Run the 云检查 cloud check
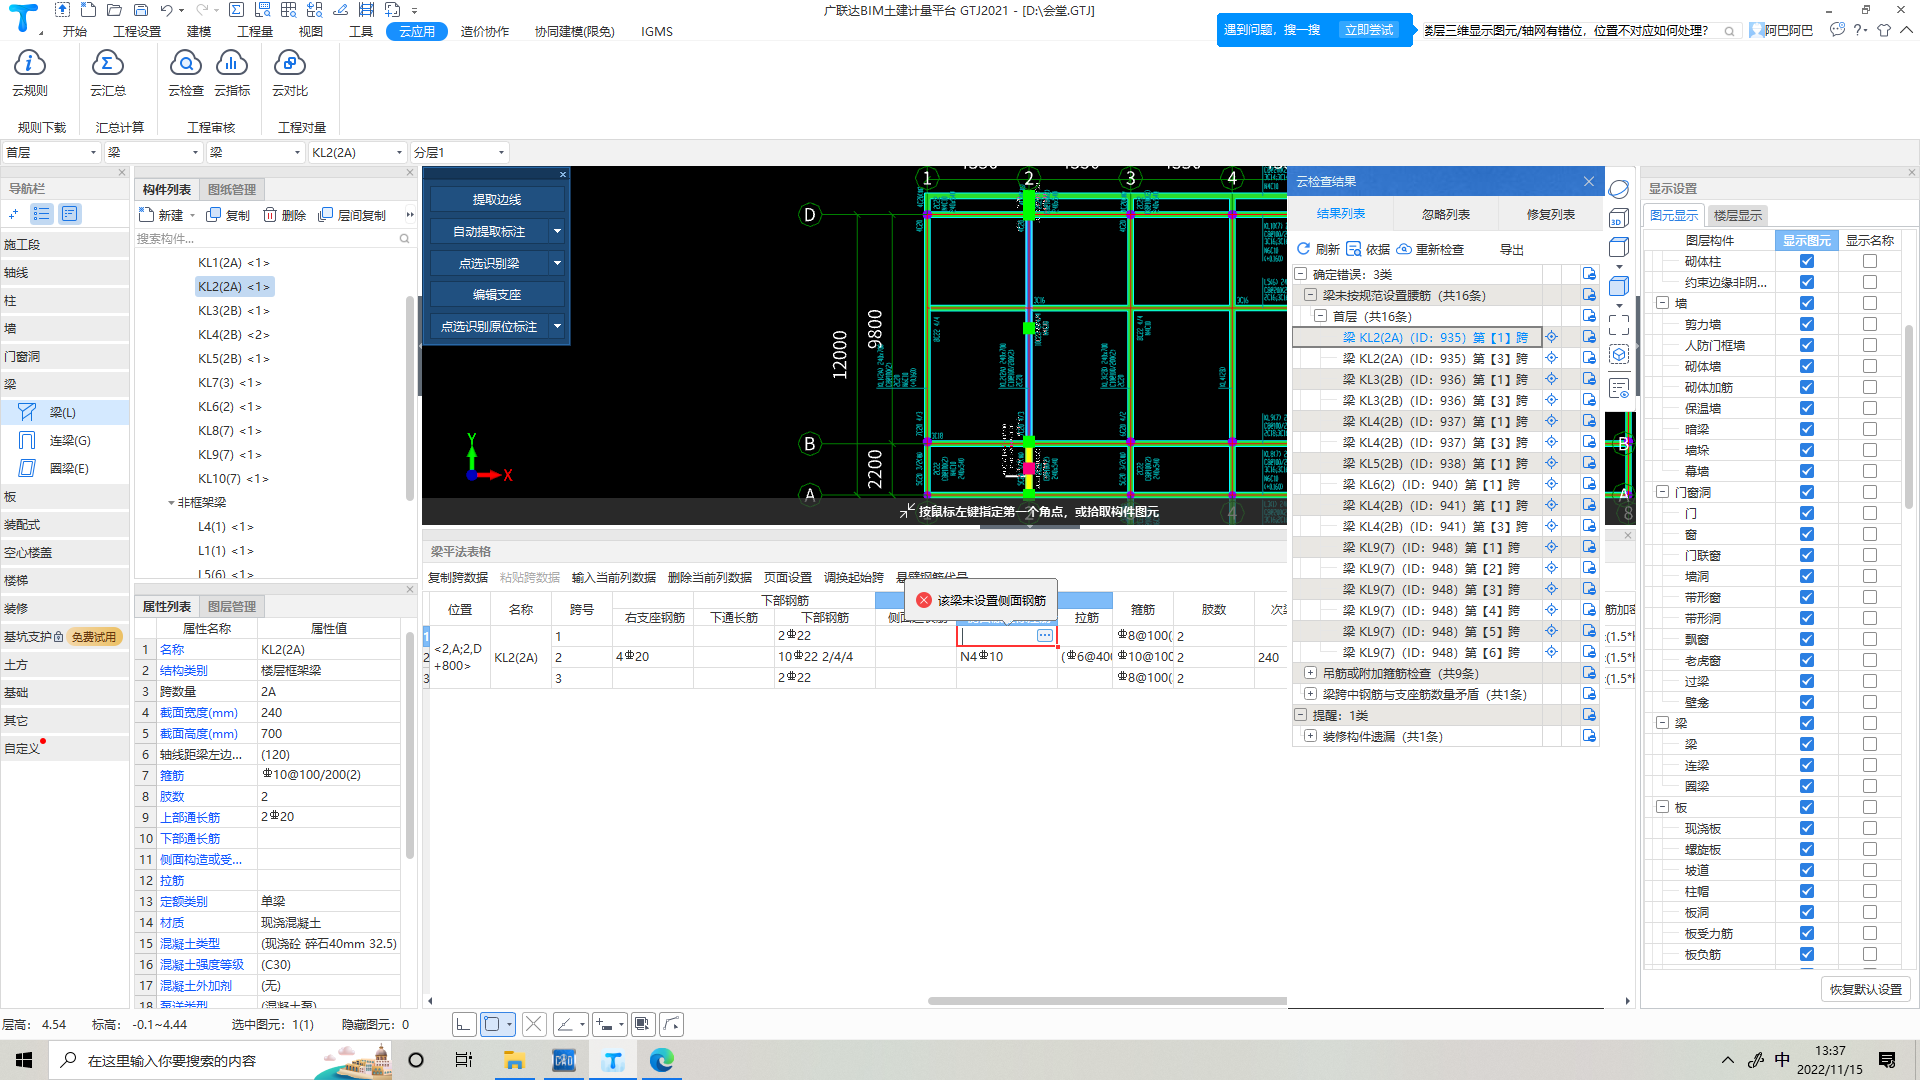The width and height of the screenshot is (1920, 1080). coord(186,72)
